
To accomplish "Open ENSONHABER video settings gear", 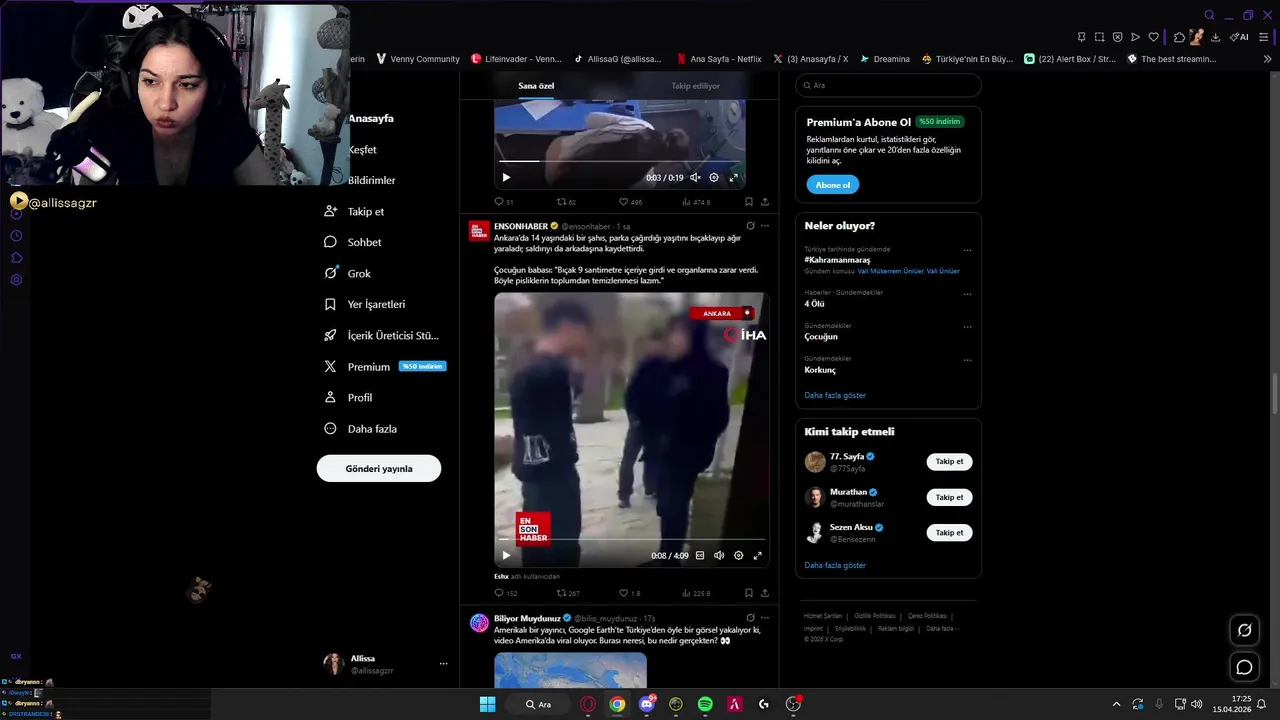I will (x=739, y=555).
